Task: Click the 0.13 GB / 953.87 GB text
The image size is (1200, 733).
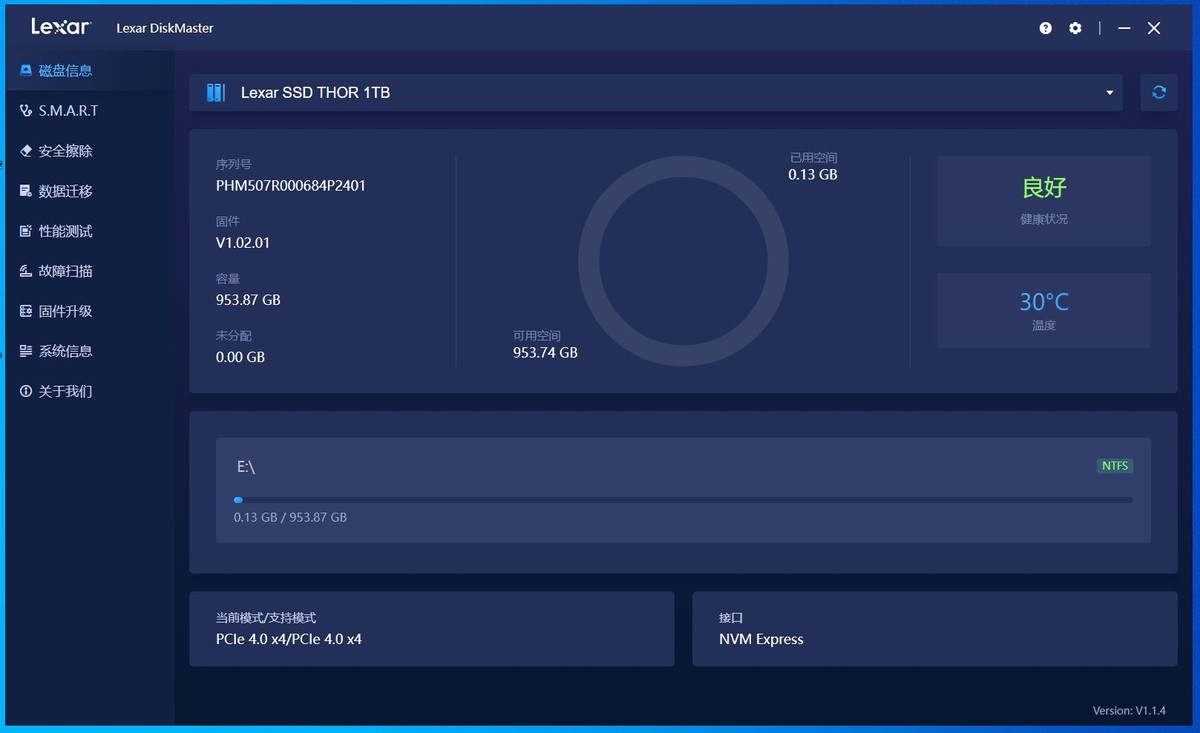Action: point(290,517)
